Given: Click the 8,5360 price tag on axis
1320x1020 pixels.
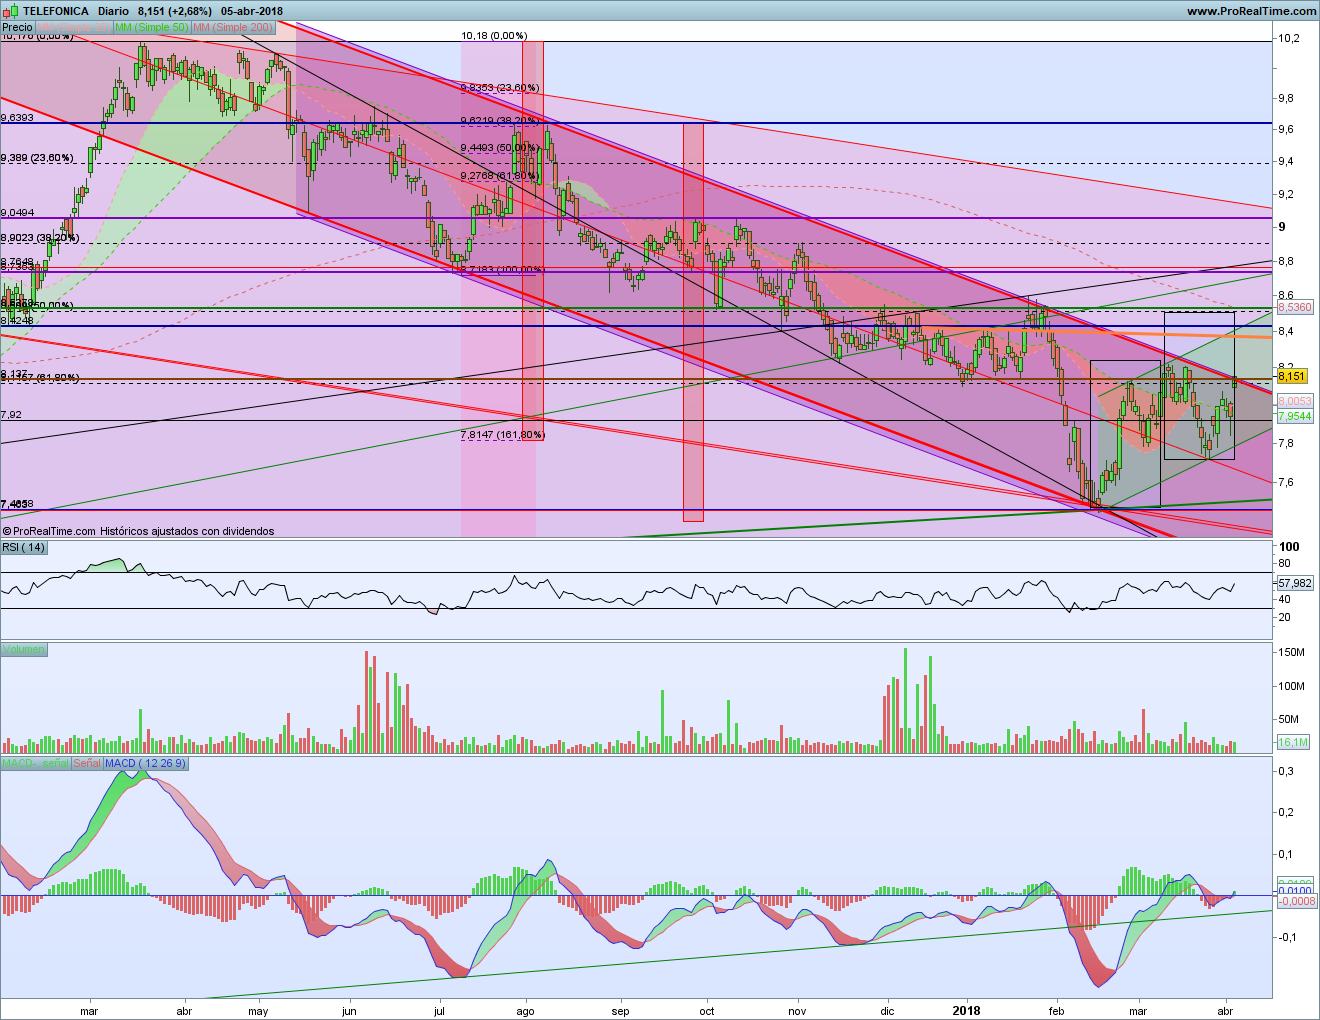Looking at the screenshot, I should point(1294,308).
